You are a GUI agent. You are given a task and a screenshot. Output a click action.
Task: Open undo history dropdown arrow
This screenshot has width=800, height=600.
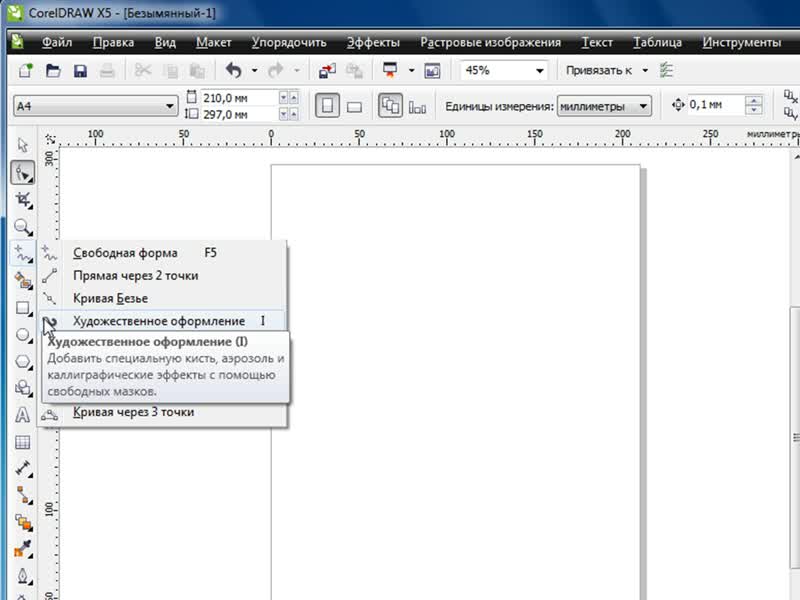click(x=254, y=70)
